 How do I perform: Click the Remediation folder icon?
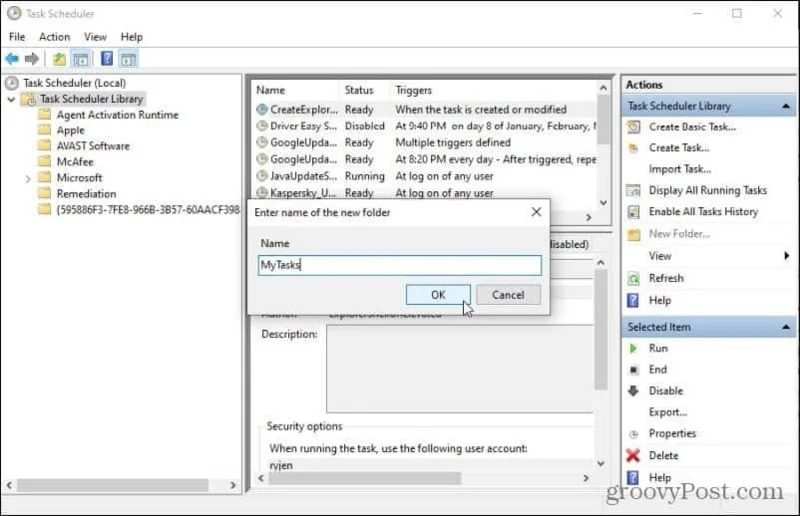click(x=44, y=193)
